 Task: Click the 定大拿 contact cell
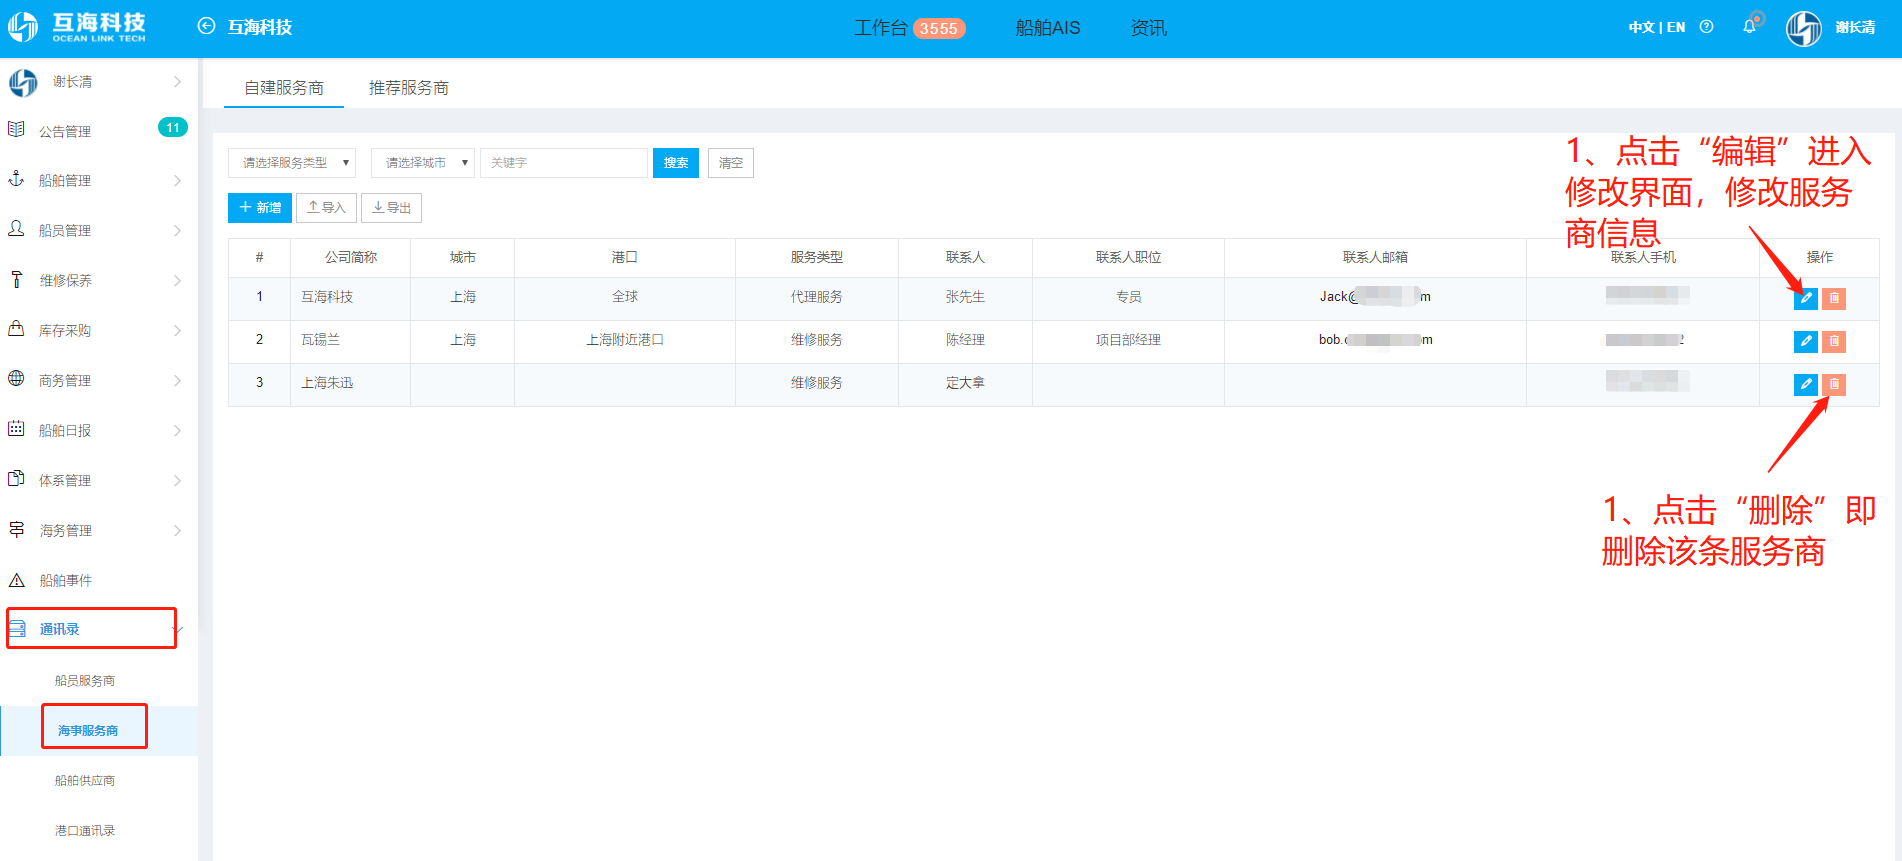965,383
